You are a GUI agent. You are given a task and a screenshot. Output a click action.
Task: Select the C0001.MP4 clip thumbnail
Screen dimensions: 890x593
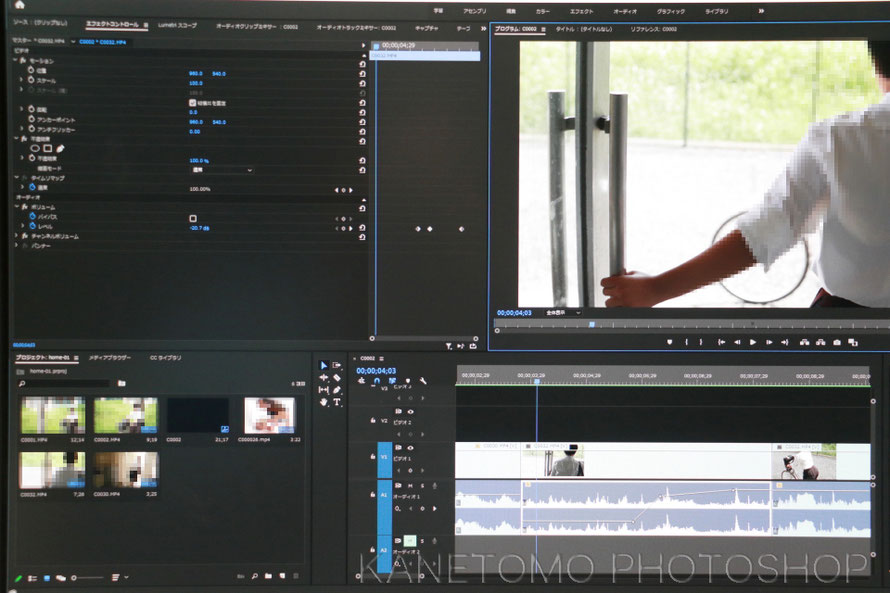(x=53, y=415)
